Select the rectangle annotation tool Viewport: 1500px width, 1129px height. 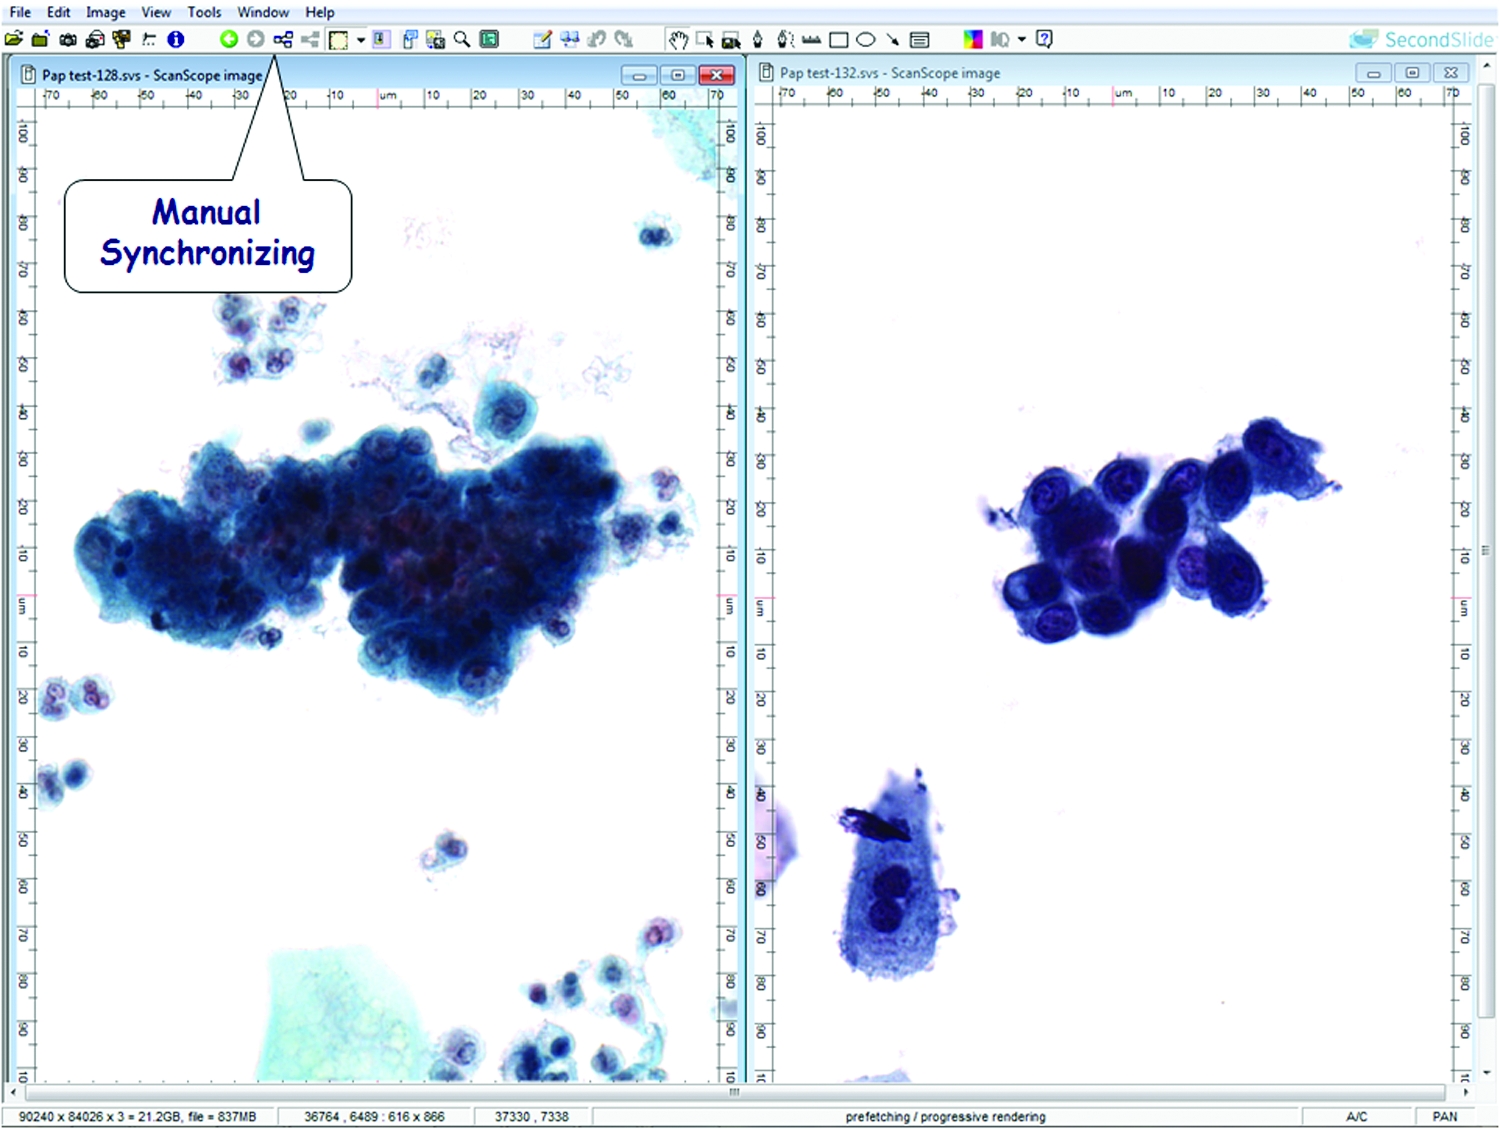click(x=839, y=39)
